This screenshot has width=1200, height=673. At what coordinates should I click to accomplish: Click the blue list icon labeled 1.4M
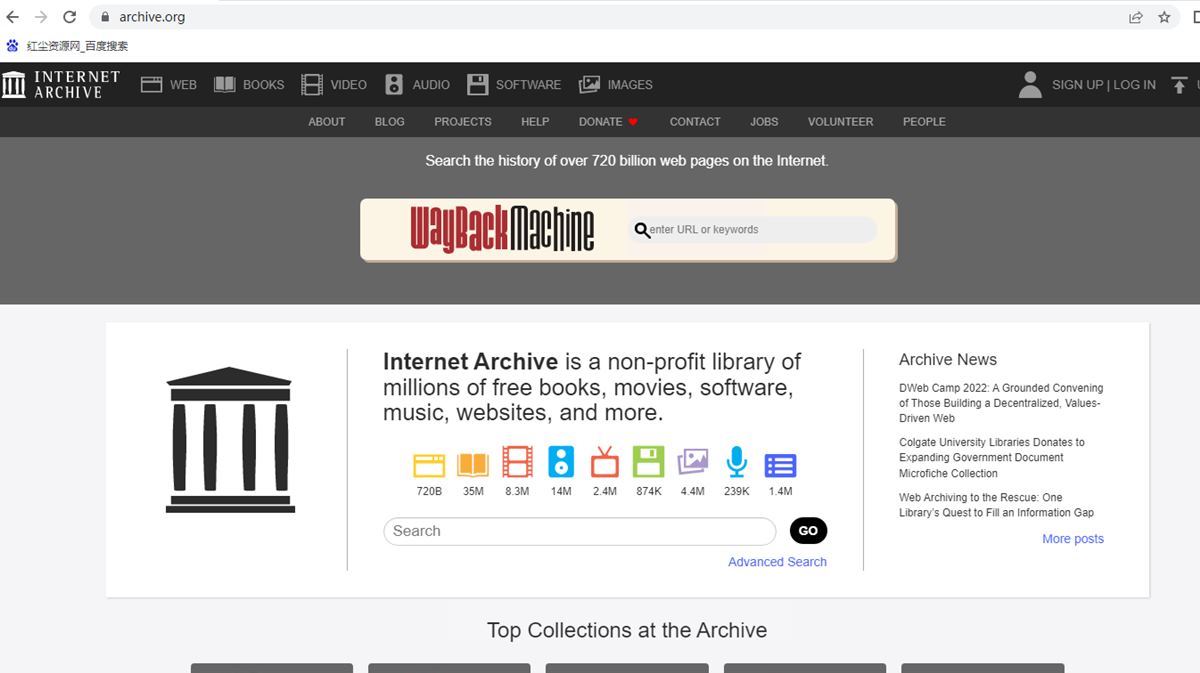[x=780, y=465]
